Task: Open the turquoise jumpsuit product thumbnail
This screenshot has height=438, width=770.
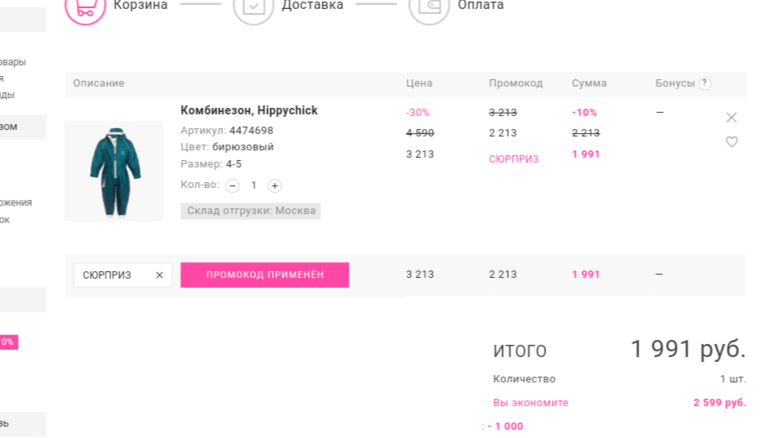Action: click(114, 171)
